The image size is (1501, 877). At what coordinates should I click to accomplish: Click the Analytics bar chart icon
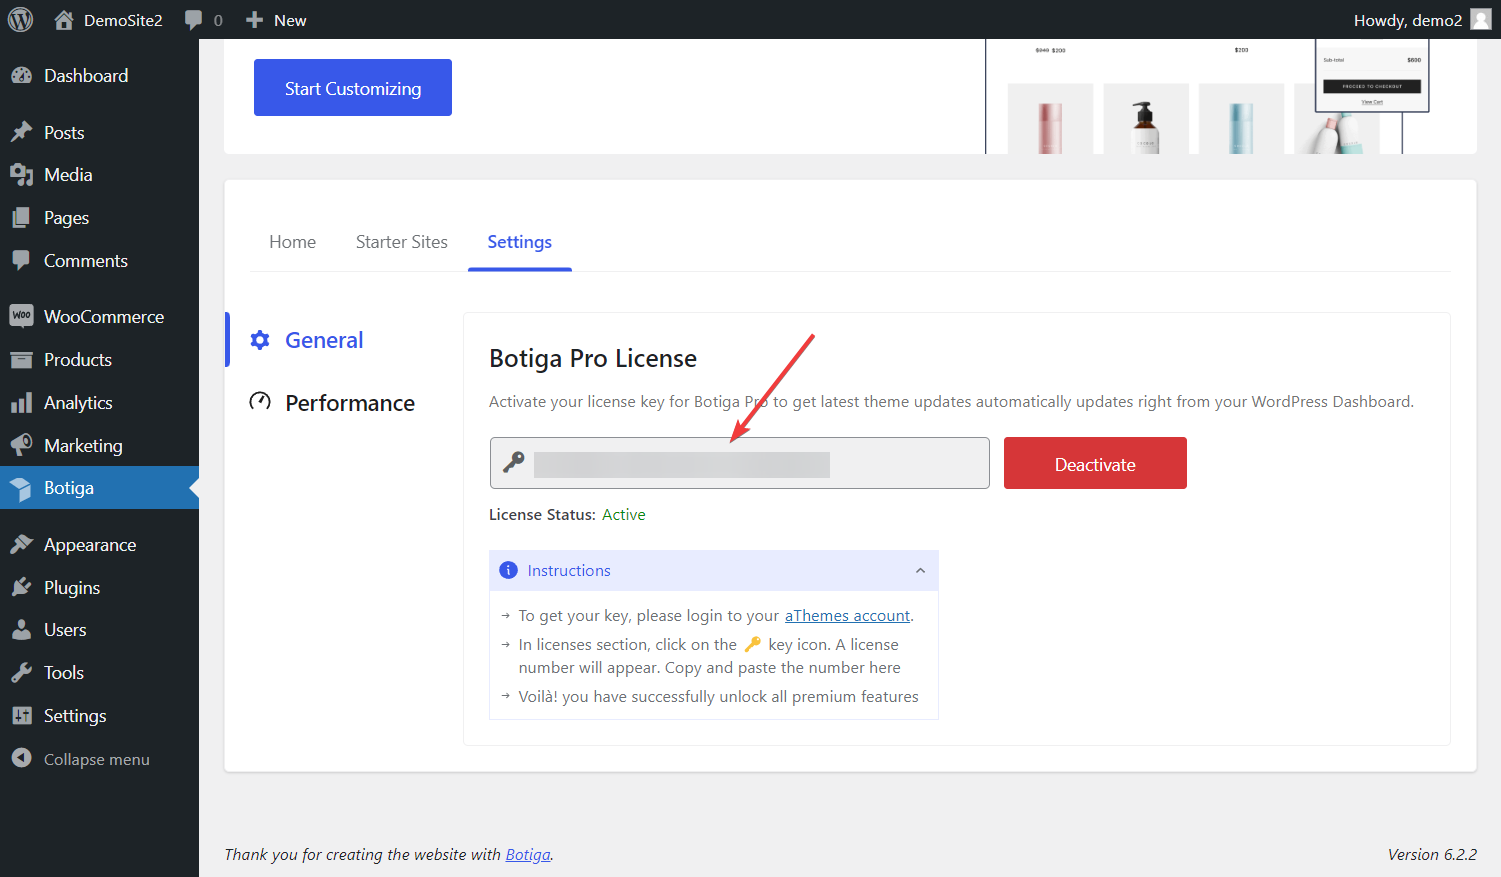pyautogui.click(x=21, y=403)
